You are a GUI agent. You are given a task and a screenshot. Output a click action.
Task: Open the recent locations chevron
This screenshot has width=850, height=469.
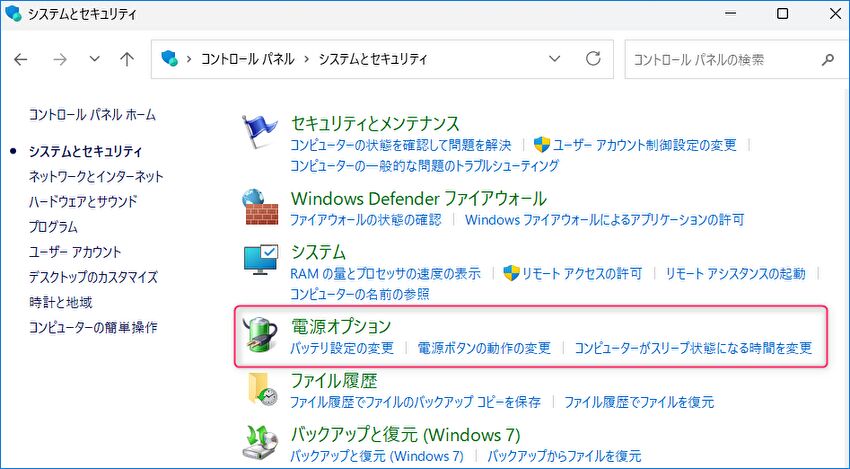point(94,59)
